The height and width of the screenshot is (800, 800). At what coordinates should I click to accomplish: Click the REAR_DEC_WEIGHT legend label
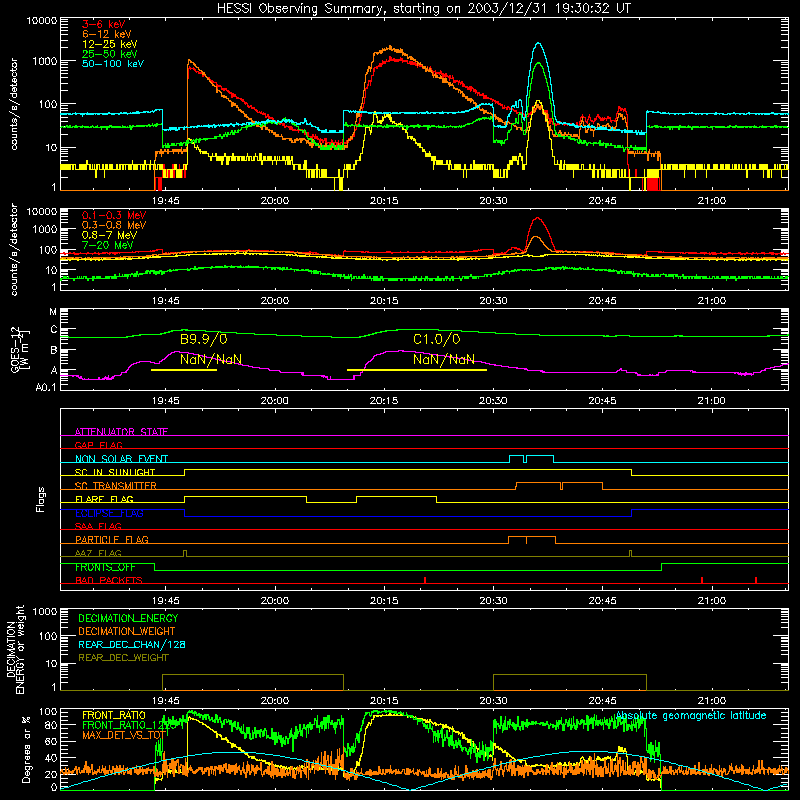tap(123, 658)
